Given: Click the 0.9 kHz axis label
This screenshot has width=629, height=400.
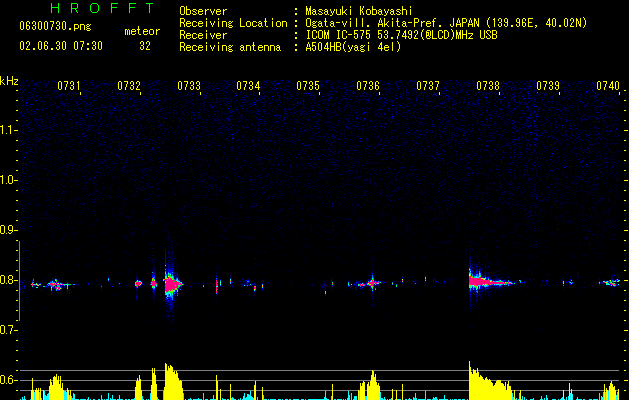Looking at the screenshot, I should click(x=8, y=230).
